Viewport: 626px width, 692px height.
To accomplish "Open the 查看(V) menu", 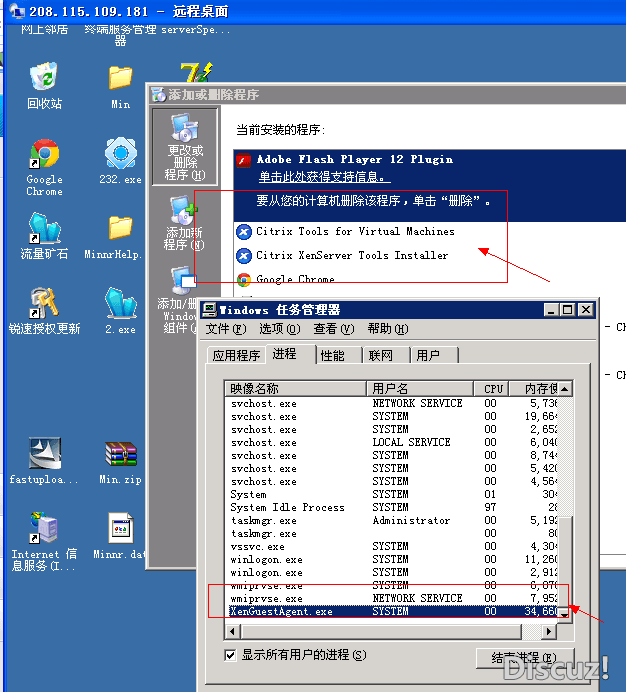I will (x=334, y=329).
